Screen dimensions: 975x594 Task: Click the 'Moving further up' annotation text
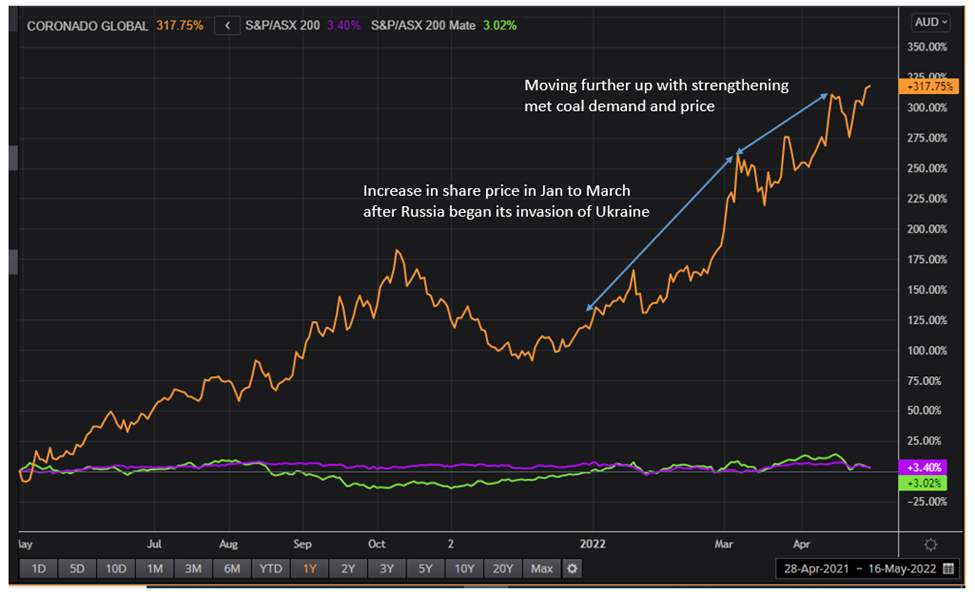(x=656, y=96)
